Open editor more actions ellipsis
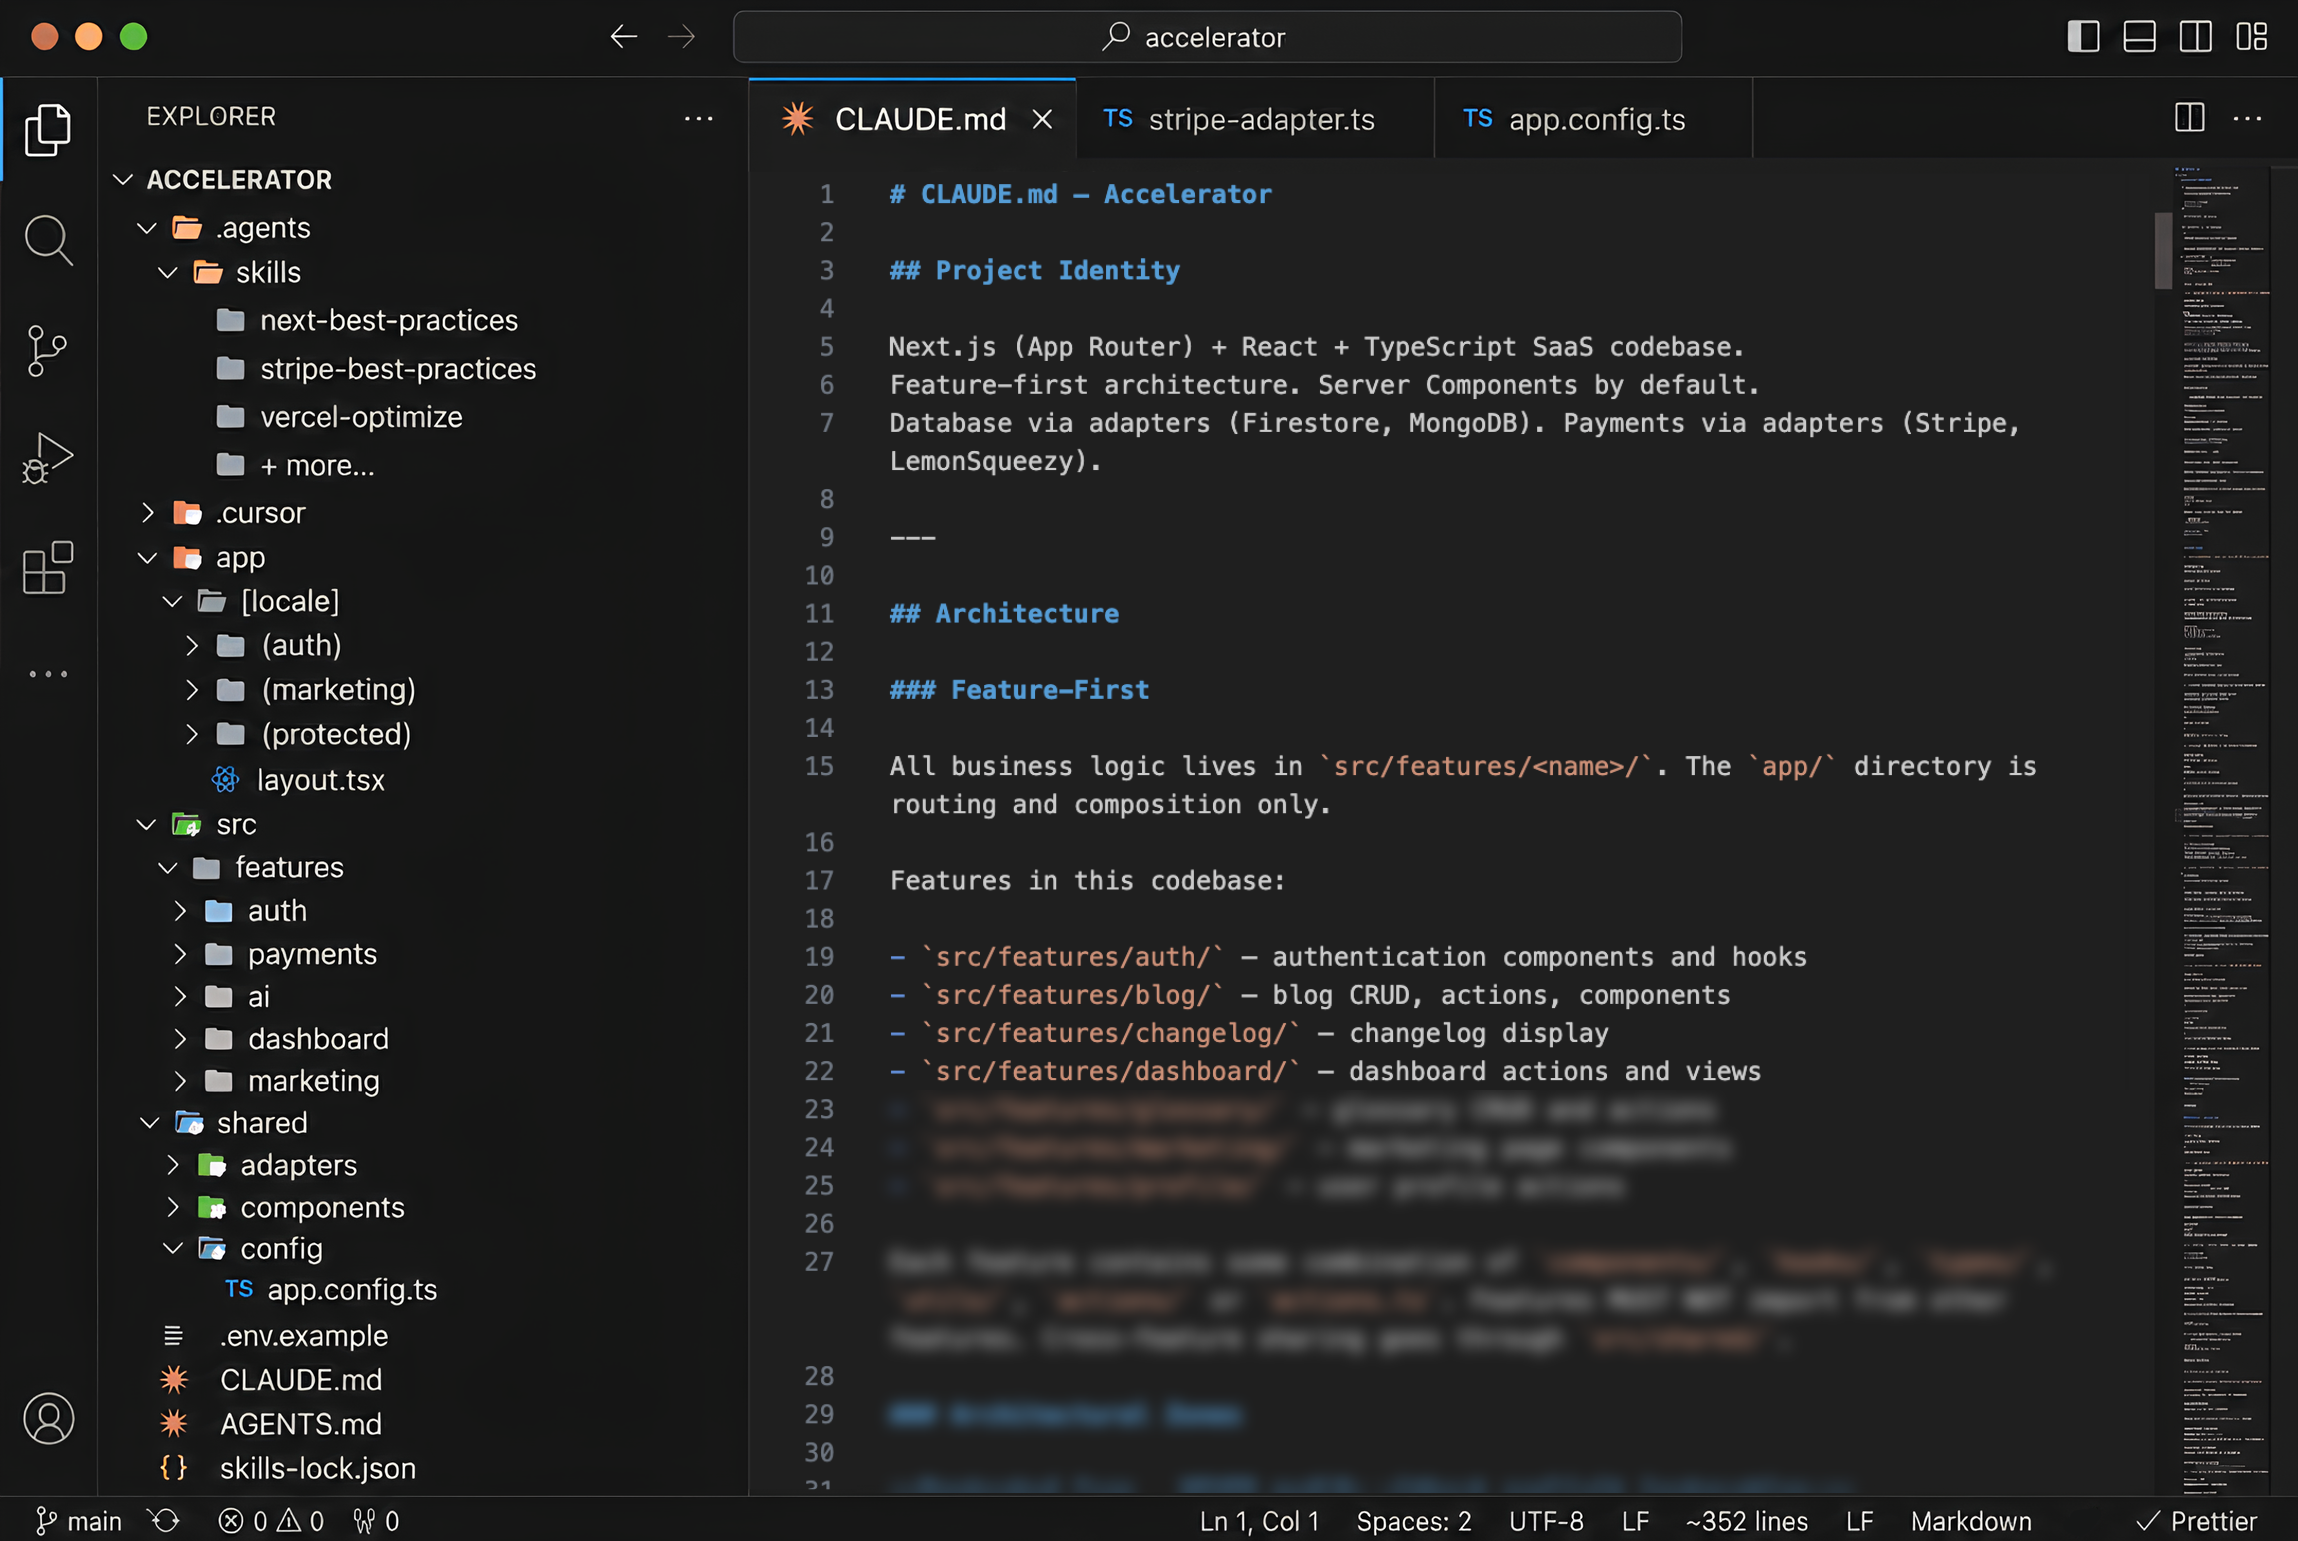The image size is (2298, 1541). pos(2247,118)
